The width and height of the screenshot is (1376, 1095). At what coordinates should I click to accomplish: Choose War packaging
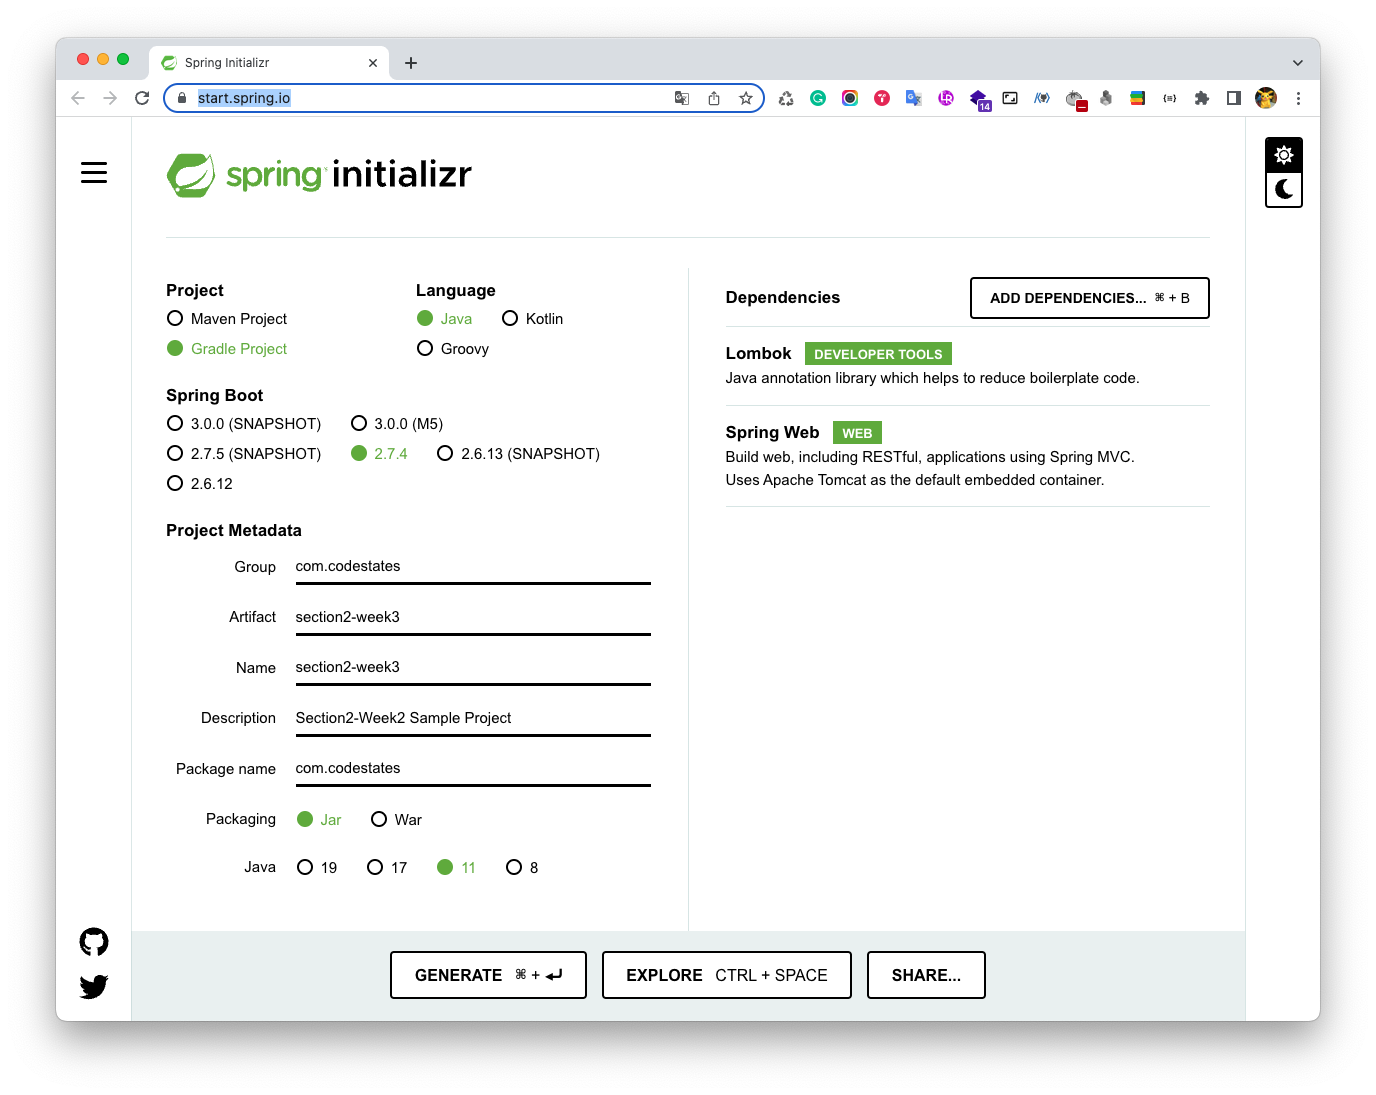click(x=379, y=820)
